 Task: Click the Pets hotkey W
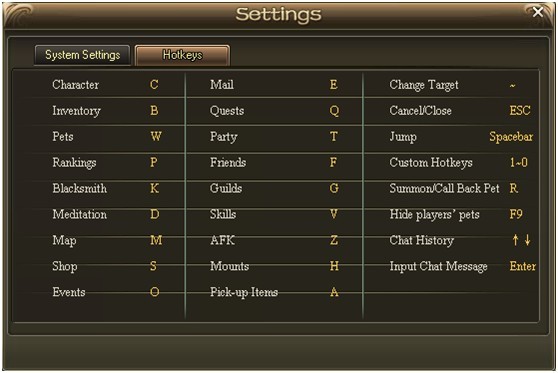(156, 136)
